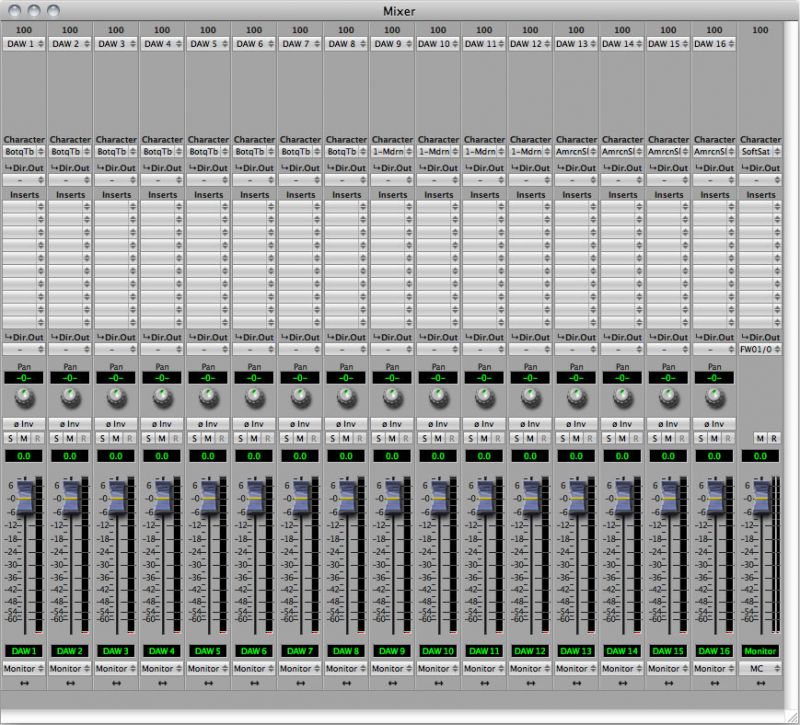This screenshot has height=725, width=800.
Task: Click the ø Inv button on DAW 6
Action: 254,424
